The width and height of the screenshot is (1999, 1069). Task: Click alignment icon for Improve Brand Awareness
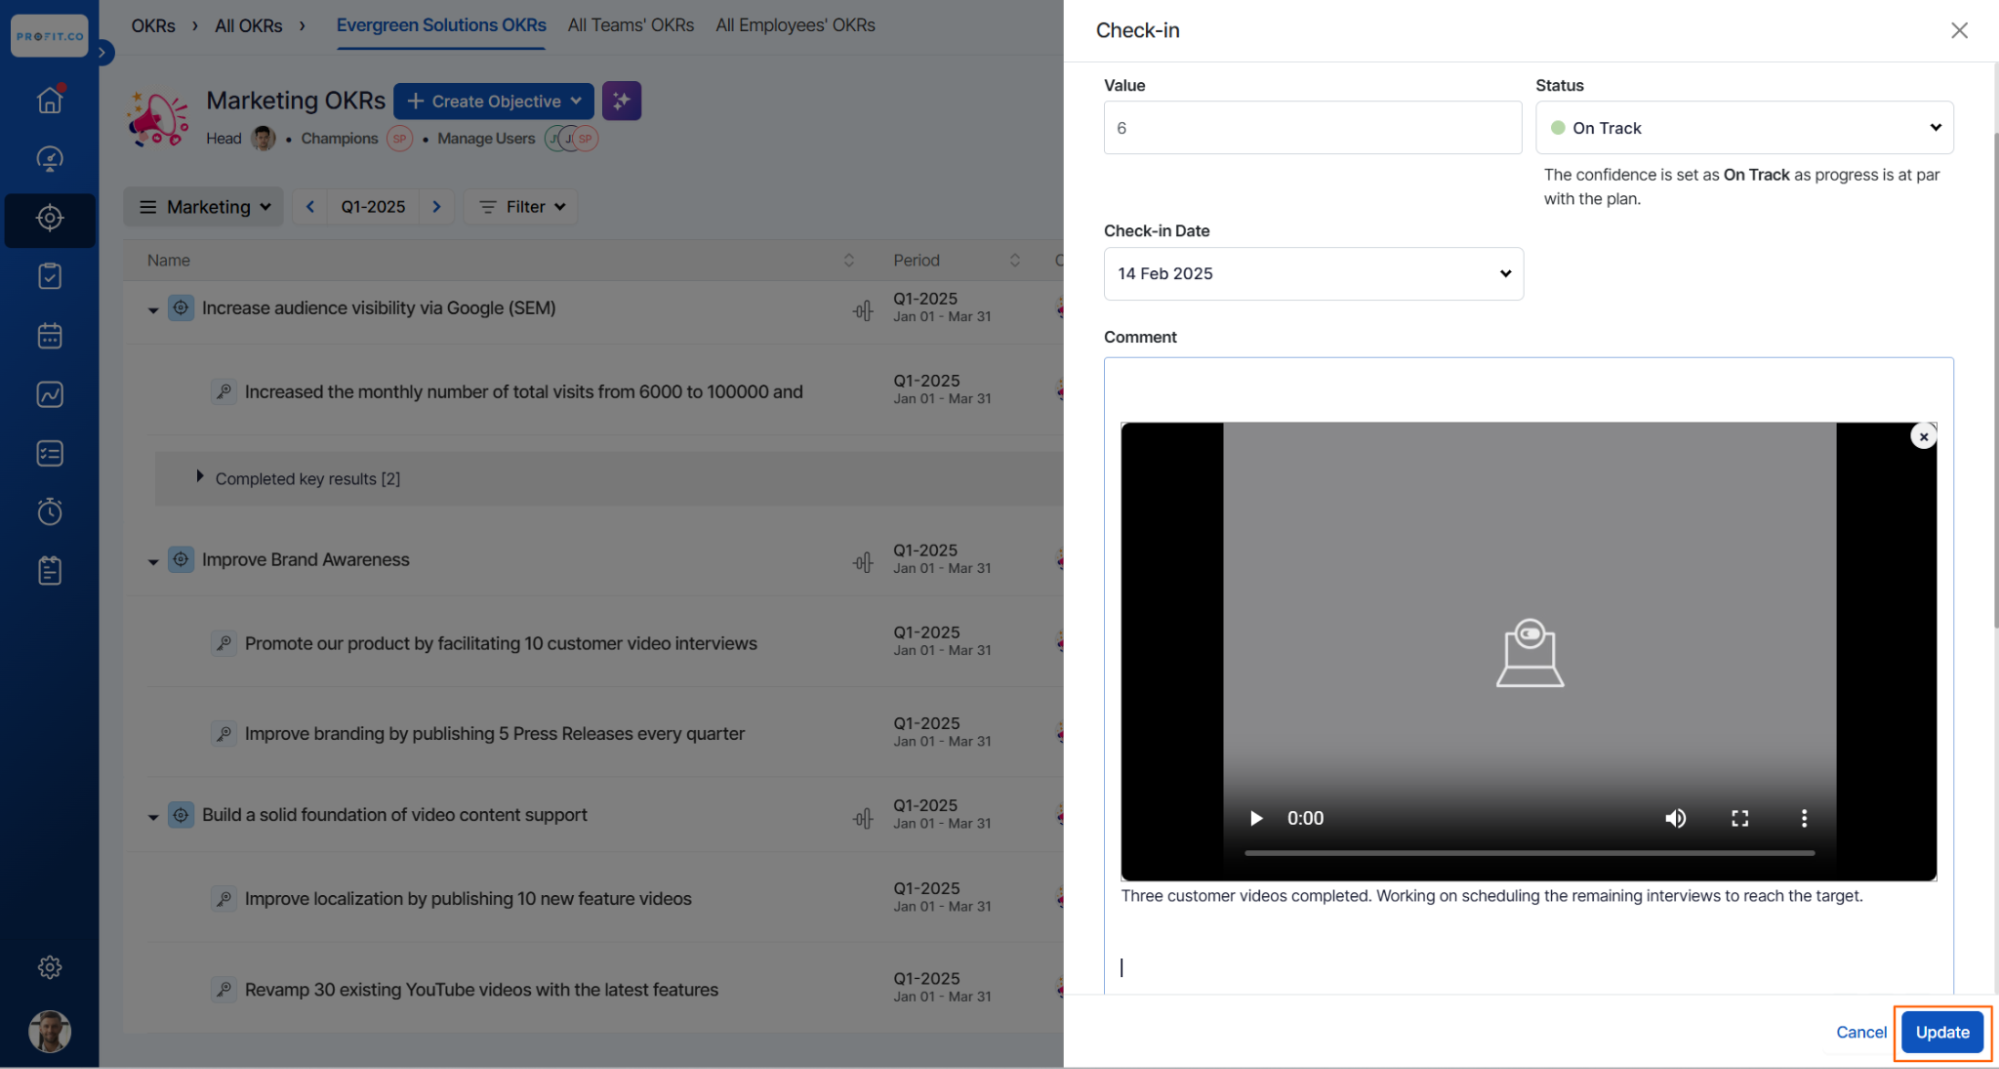click(x=863, y=562)
